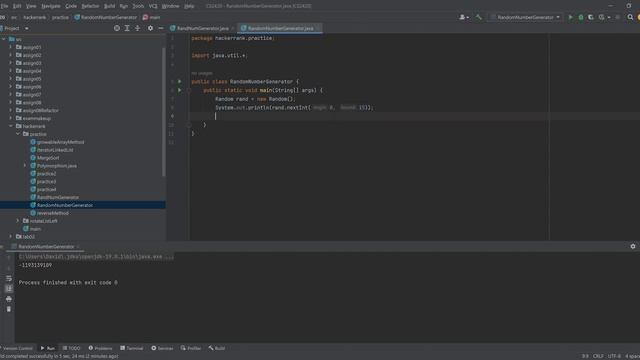The height and width of the screenshot is (360, 640).
Task: Toggle soft-wrap icon in Run console
Action: tap(9, 278)
